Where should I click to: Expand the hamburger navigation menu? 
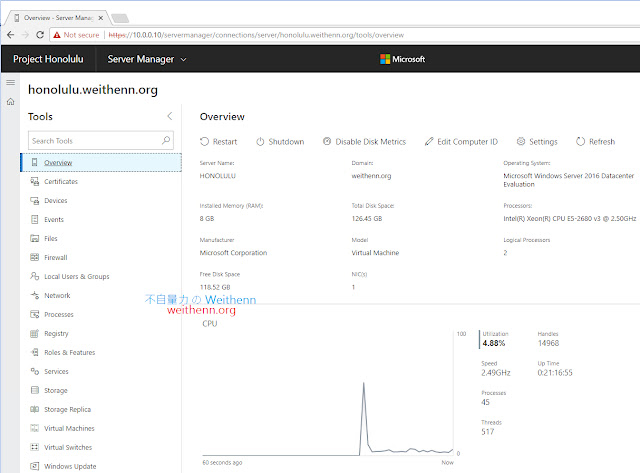pos(10,82)
